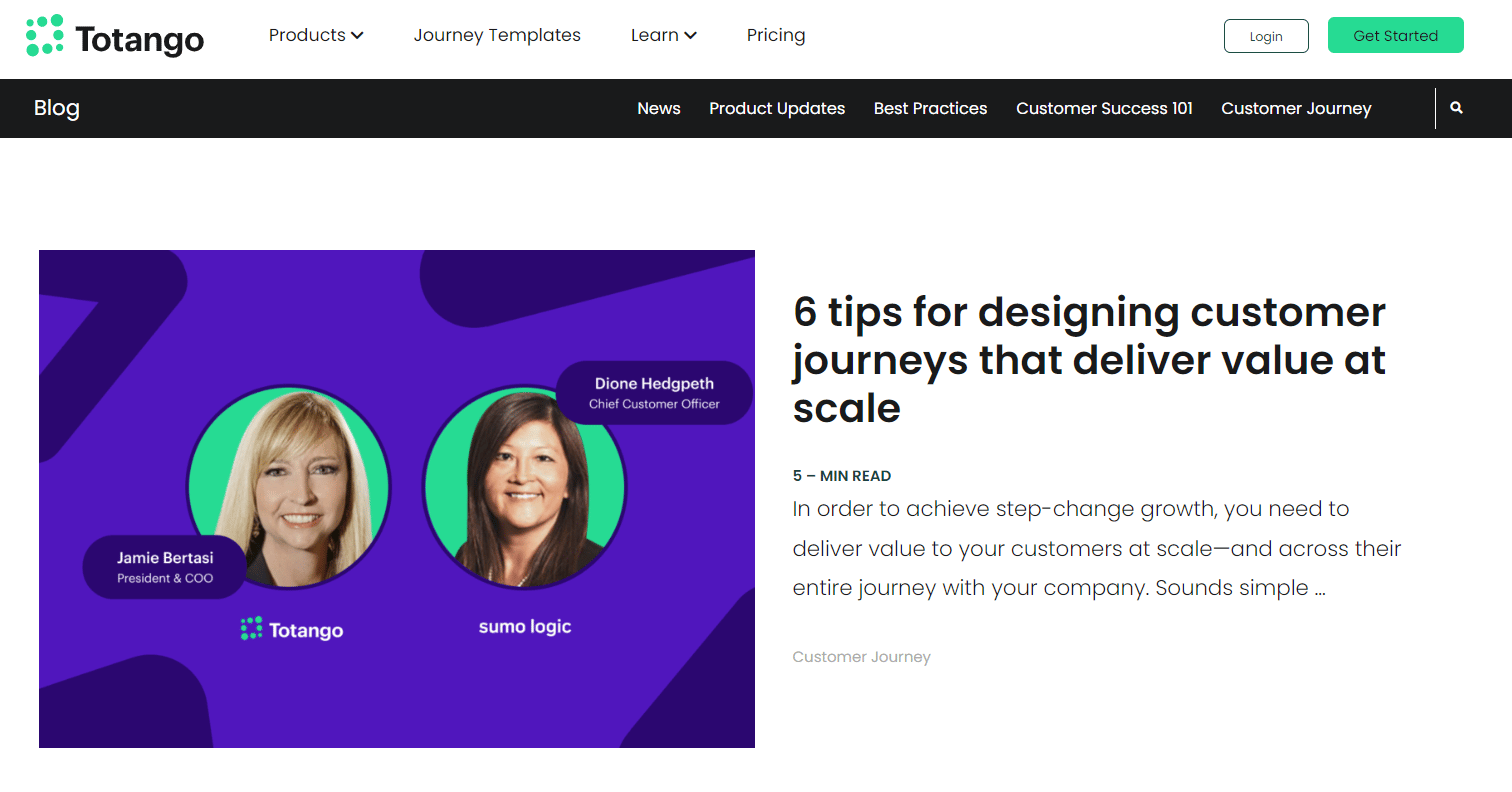1512x792 pixels.
Task: Select the Totango logo inside the article image
Action: click(291, 628)
